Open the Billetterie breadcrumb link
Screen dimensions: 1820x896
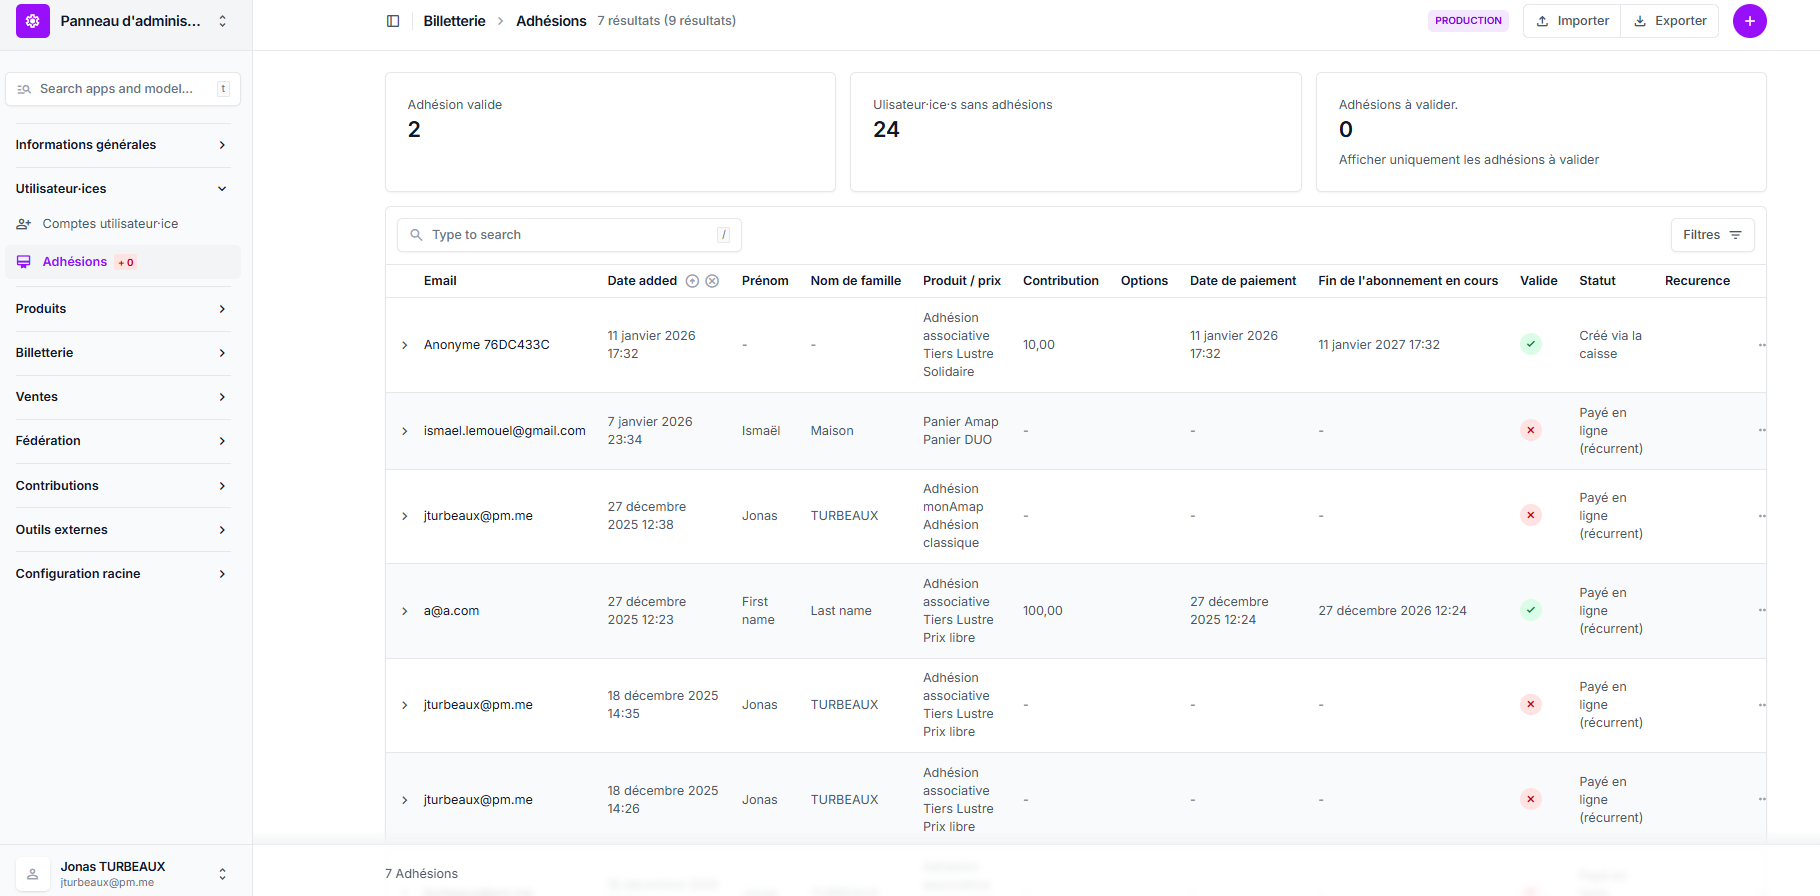[454, 21]
